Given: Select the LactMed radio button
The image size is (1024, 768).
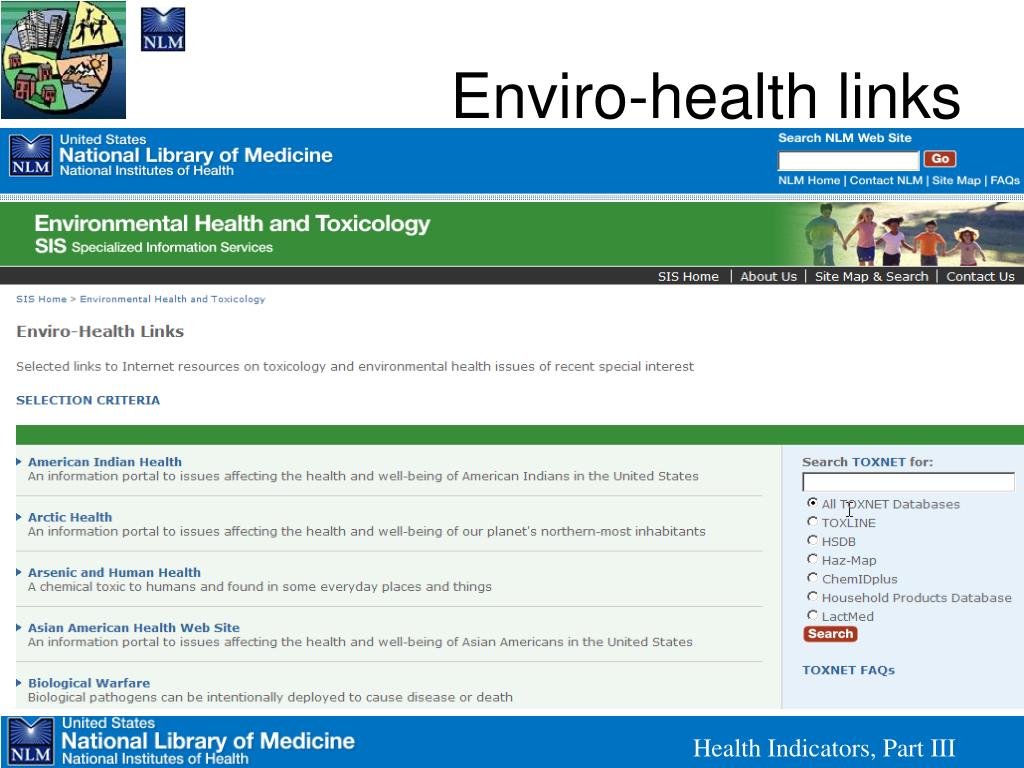Looking at the screenshot, I should coord(812,615).
